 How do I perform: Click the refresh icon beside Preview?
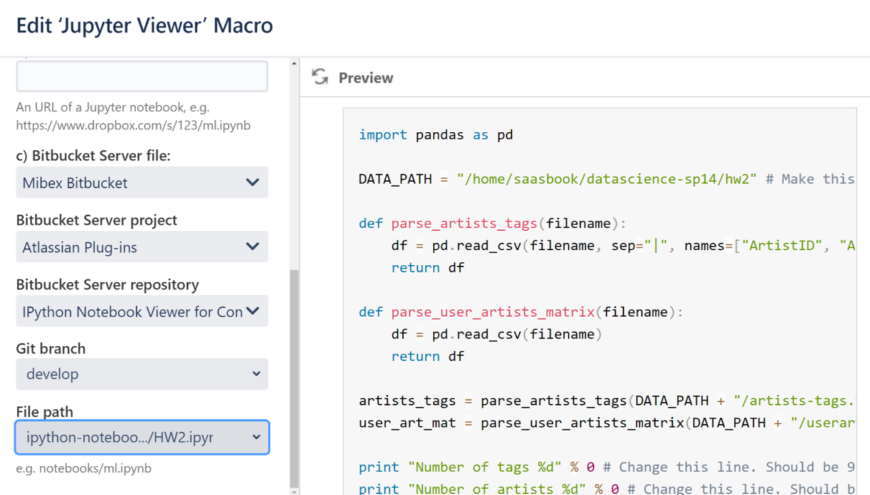coord(320,77)
